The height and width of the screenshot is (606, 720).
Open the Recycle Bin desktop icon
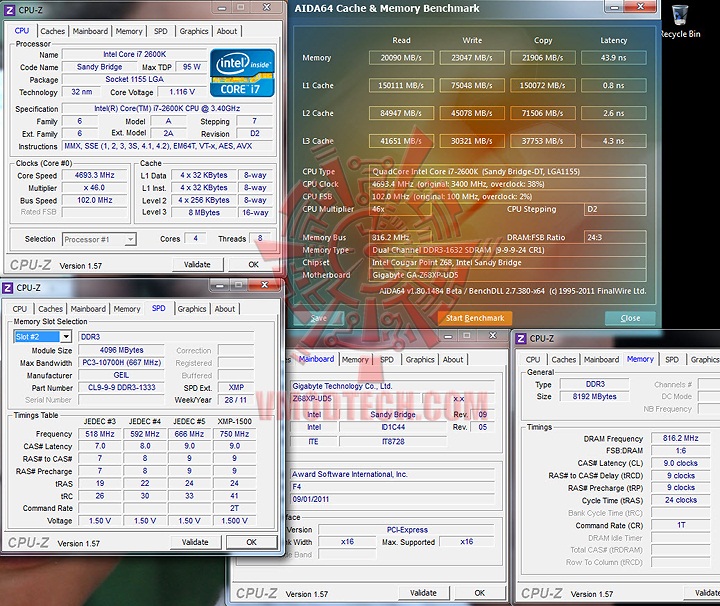(x=680, y=21)
